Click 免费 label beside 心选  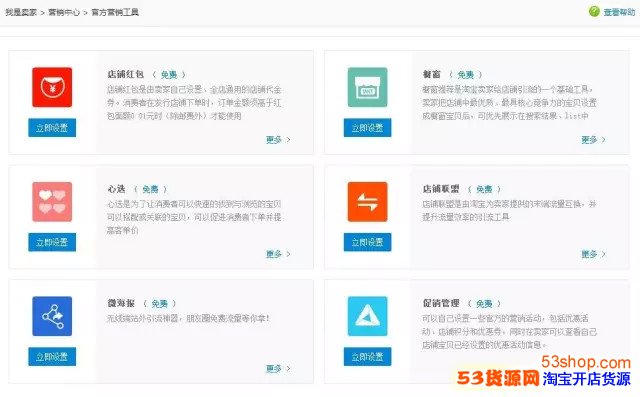point(150,189)
